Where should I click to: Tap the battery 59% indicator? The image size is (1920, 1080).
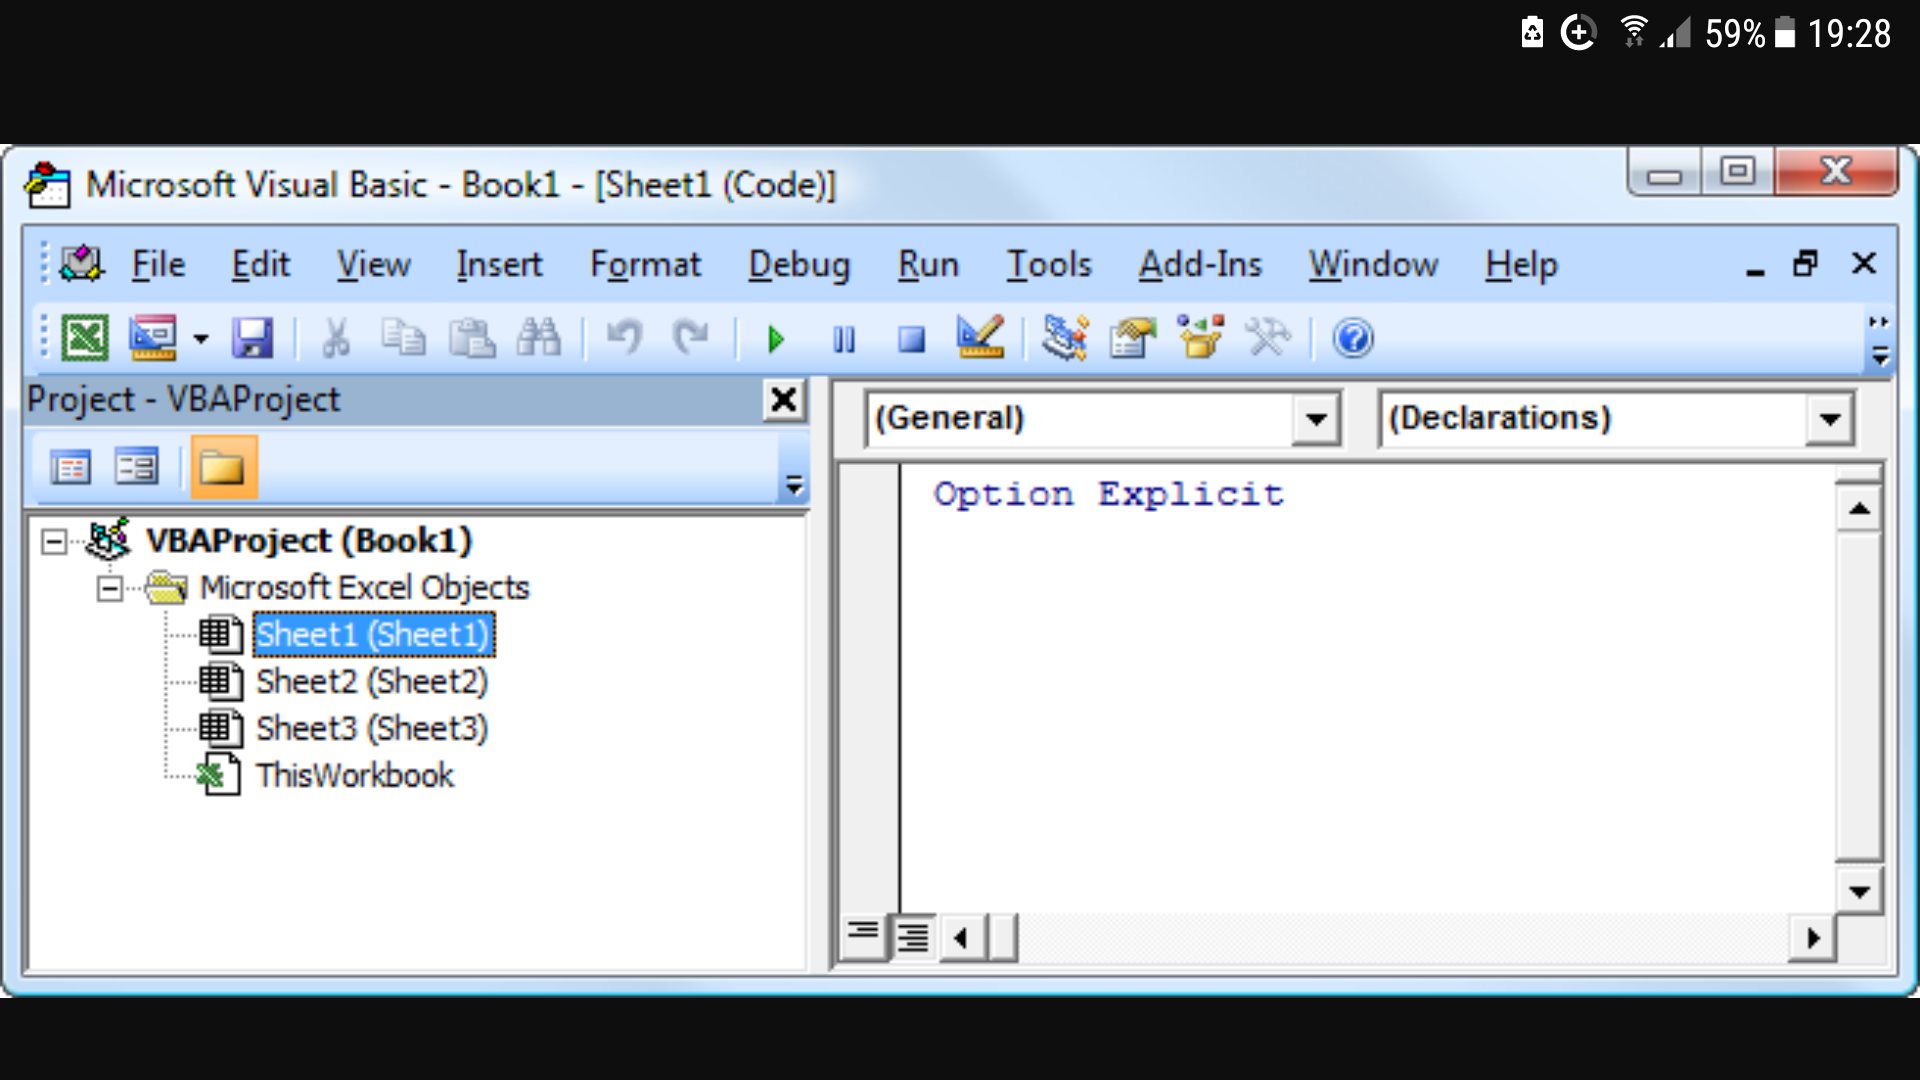(x=1749, y=34)
